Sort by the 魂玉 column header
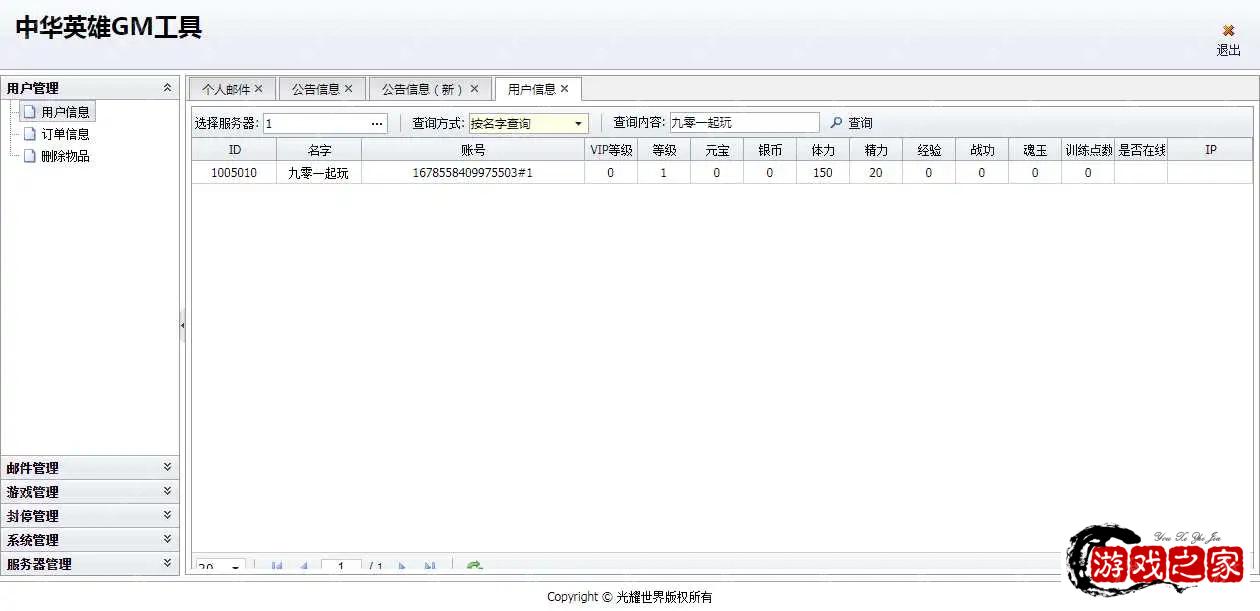Screen dimensions: 1260x611 [x=1035, y=149]
